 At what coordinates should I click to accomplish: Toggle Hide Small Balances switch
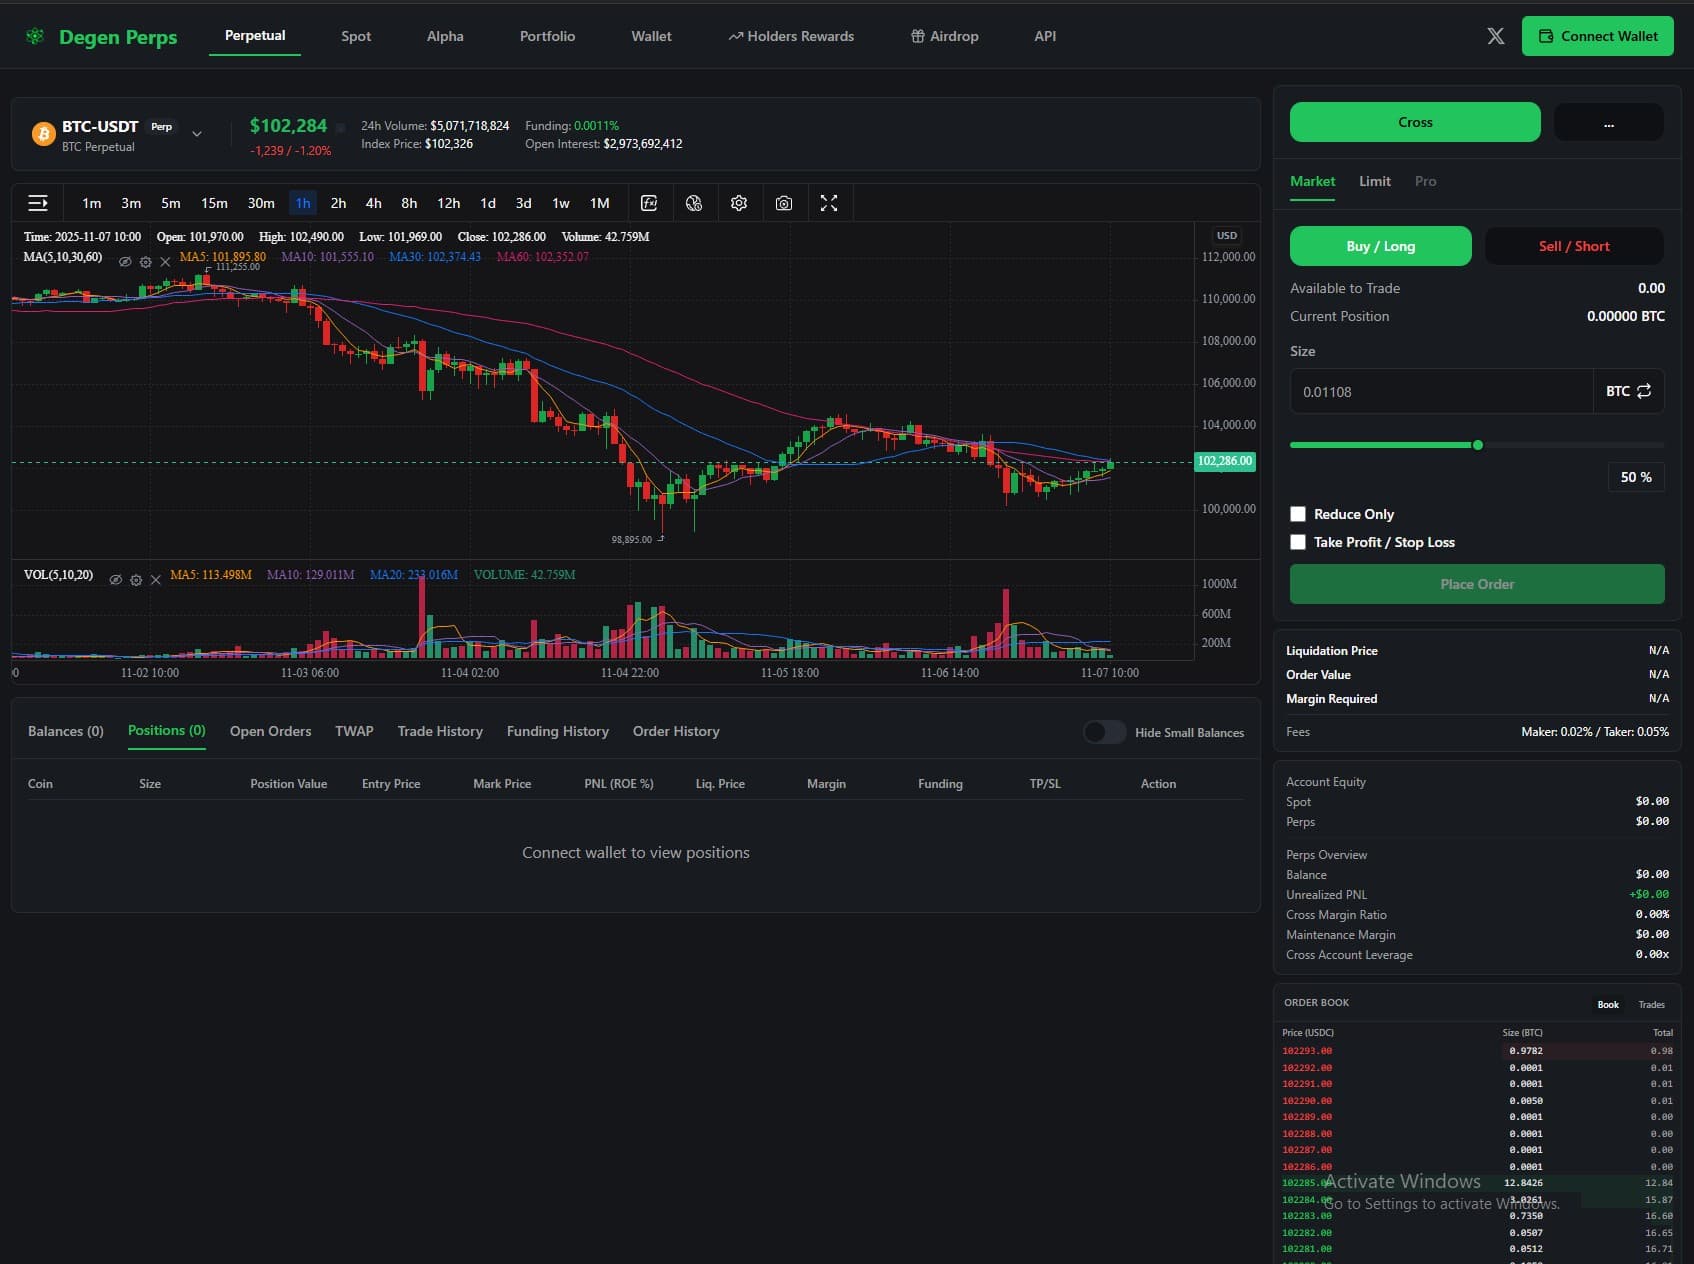point(1104,732)
